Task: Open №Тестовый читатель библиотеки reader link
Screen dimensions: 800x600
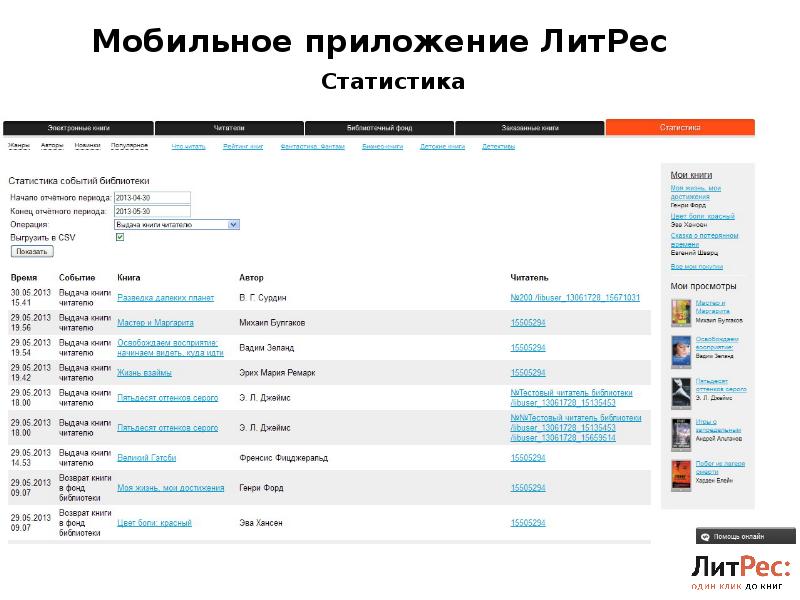Action: 571,398
